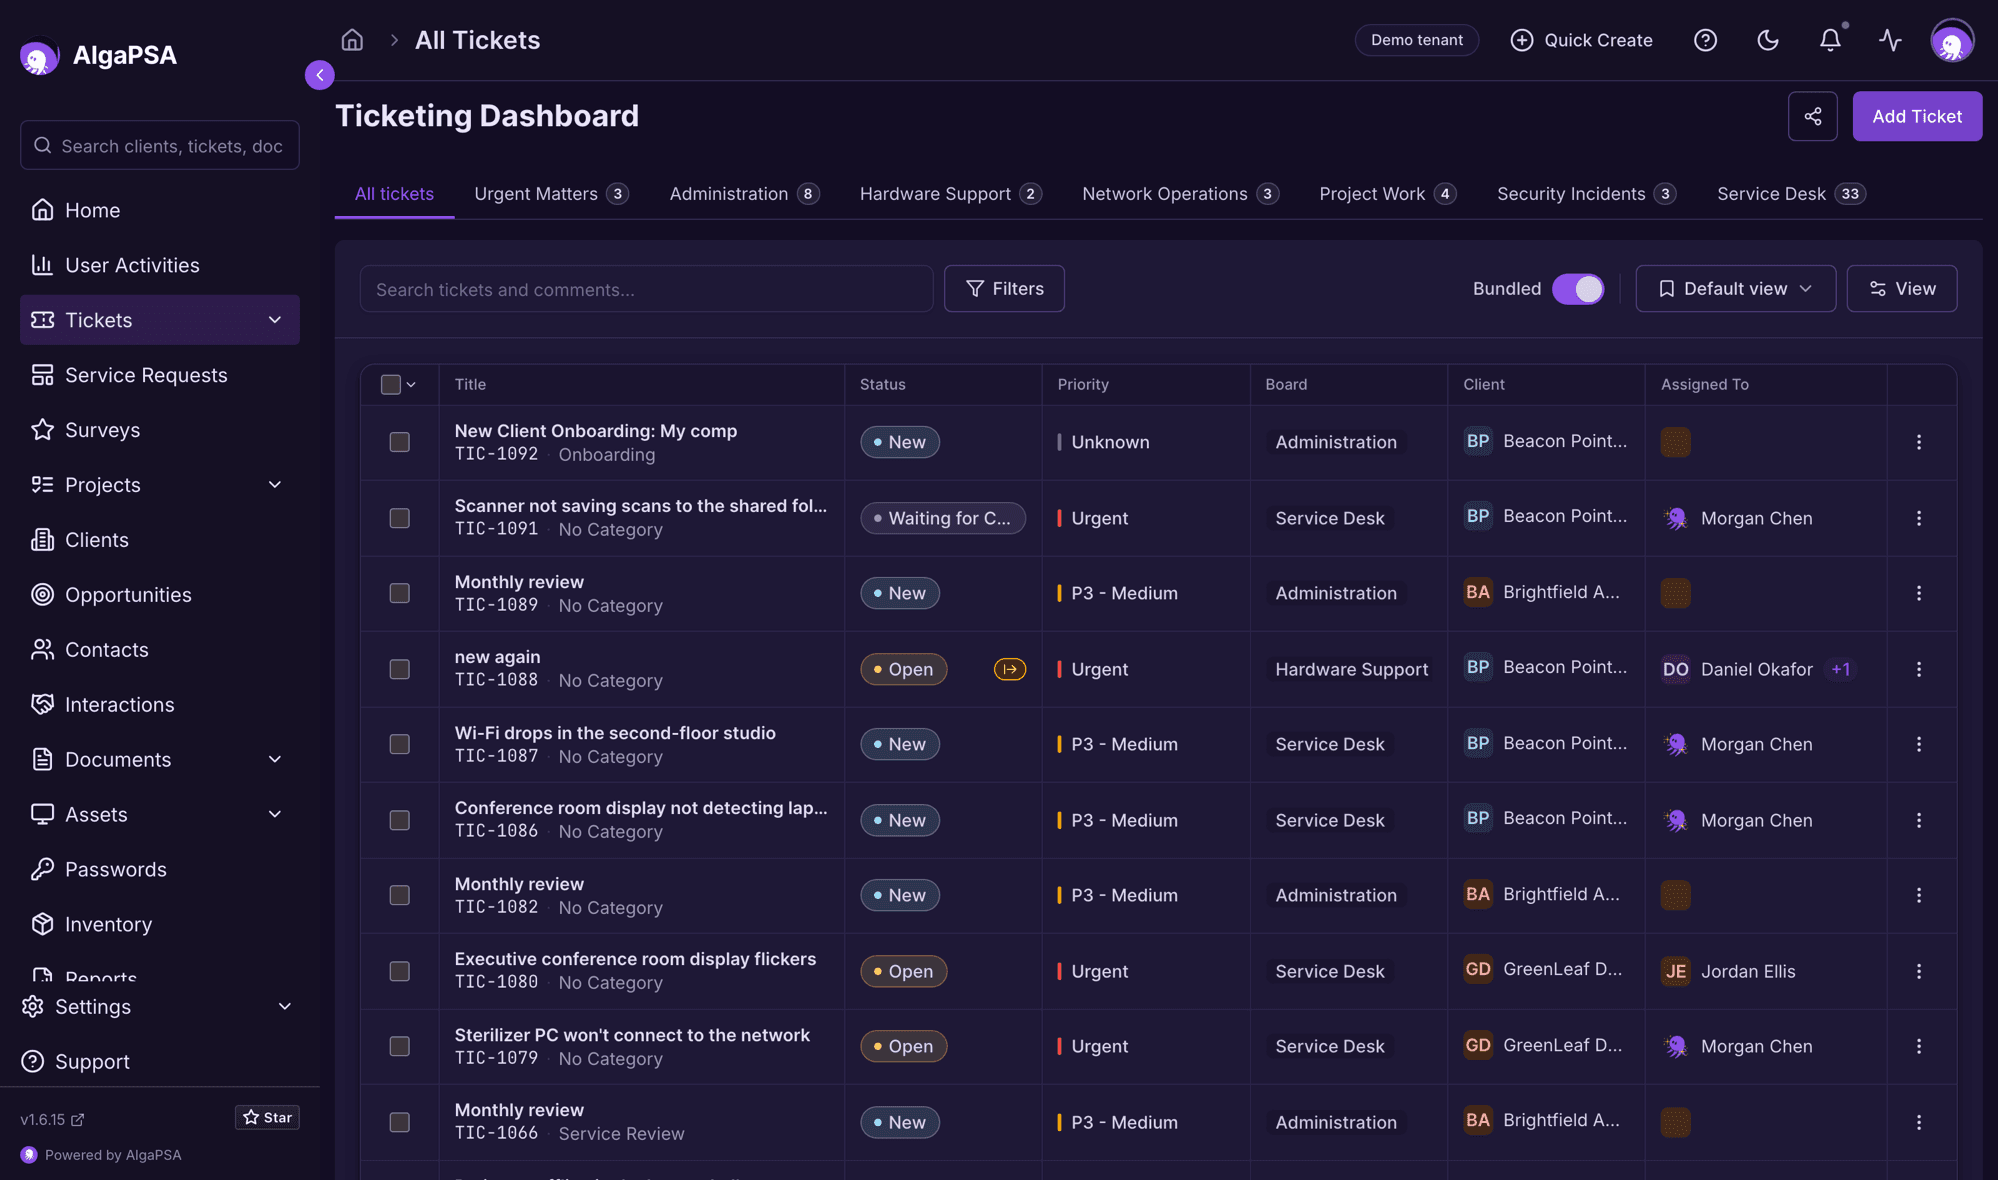Open Surveys from the sidebar

click(160, 430)
